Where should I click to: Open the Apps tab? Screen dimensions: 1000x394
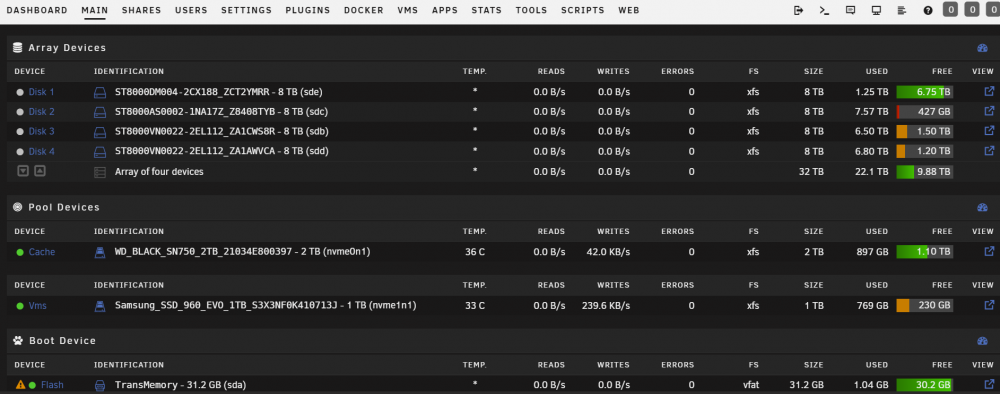(x=445, y=10)
